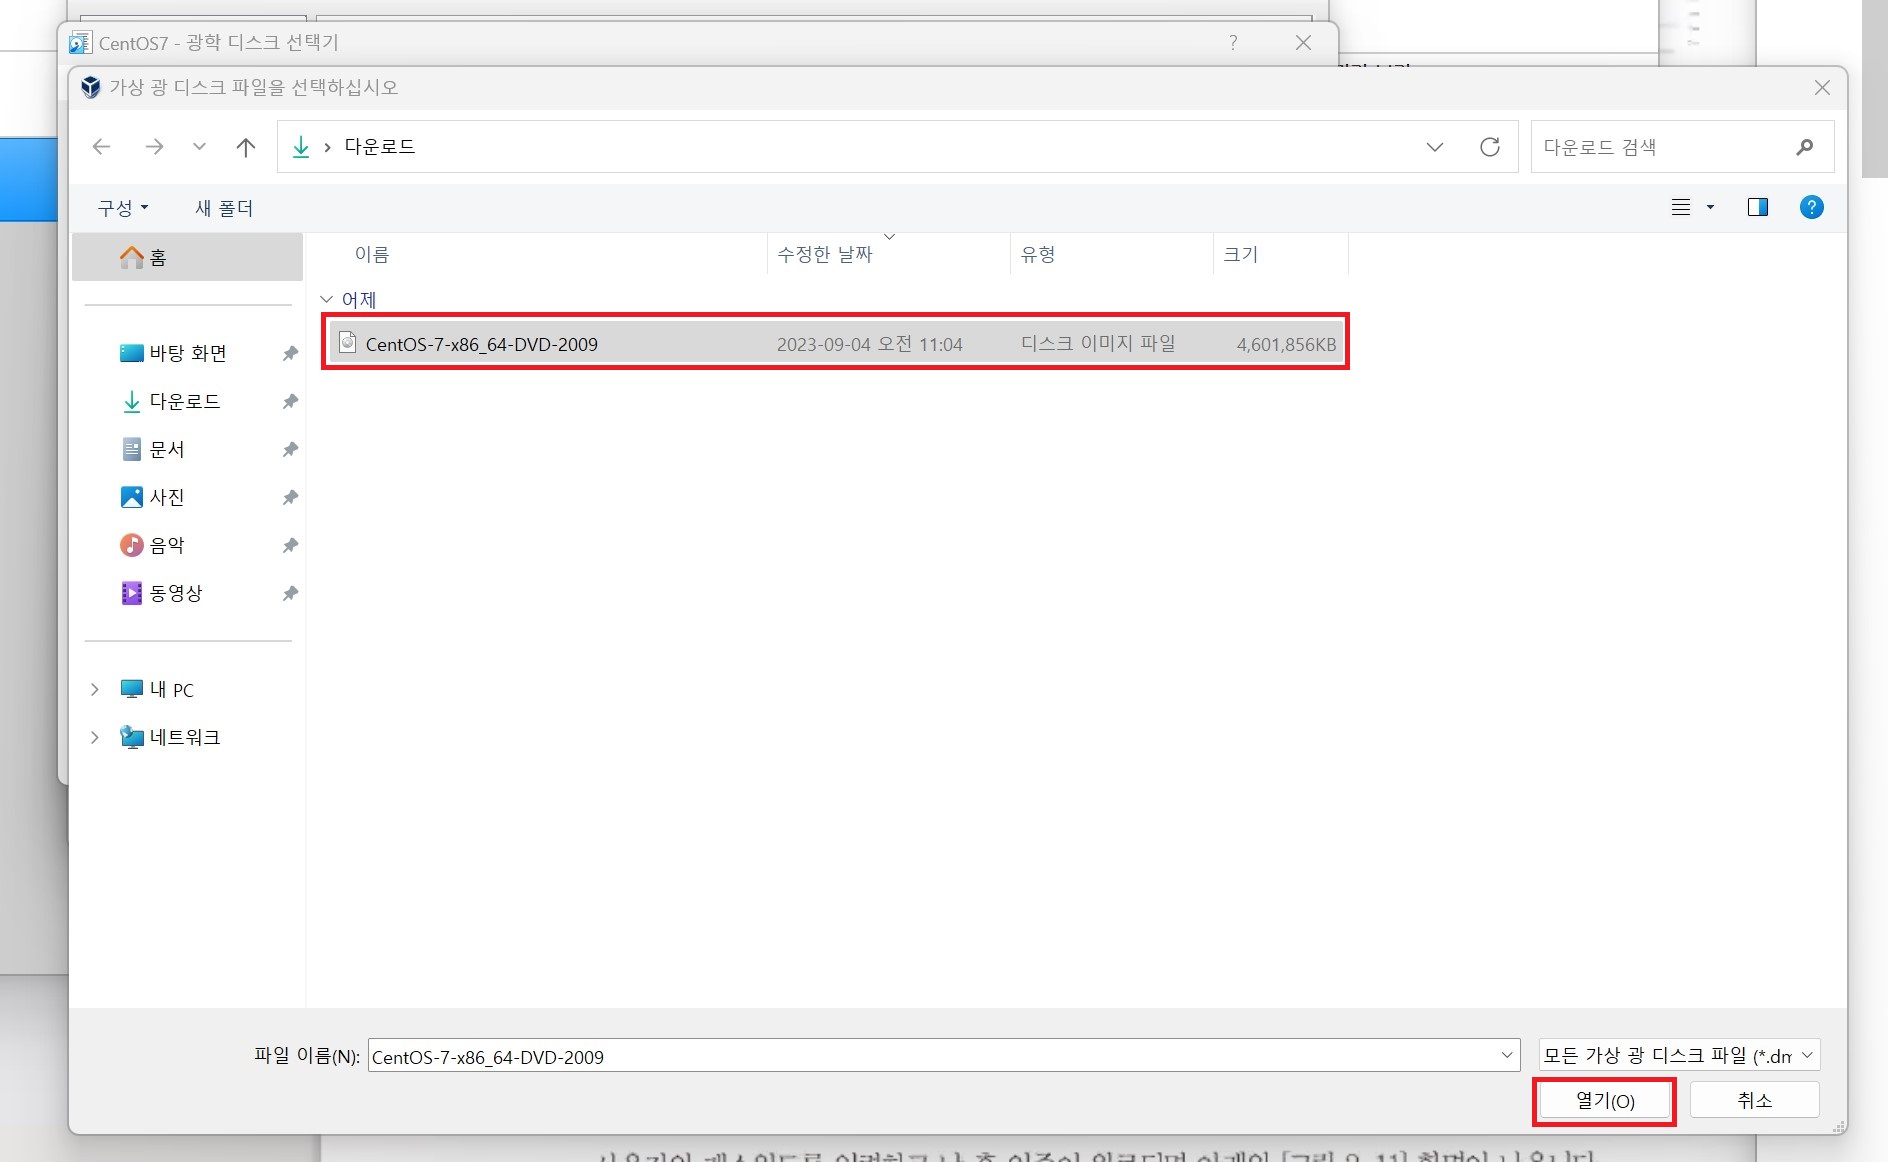Collapse the 어제 group
Viewport: 1888px width, 1162px height.
(x=326, y=299)
